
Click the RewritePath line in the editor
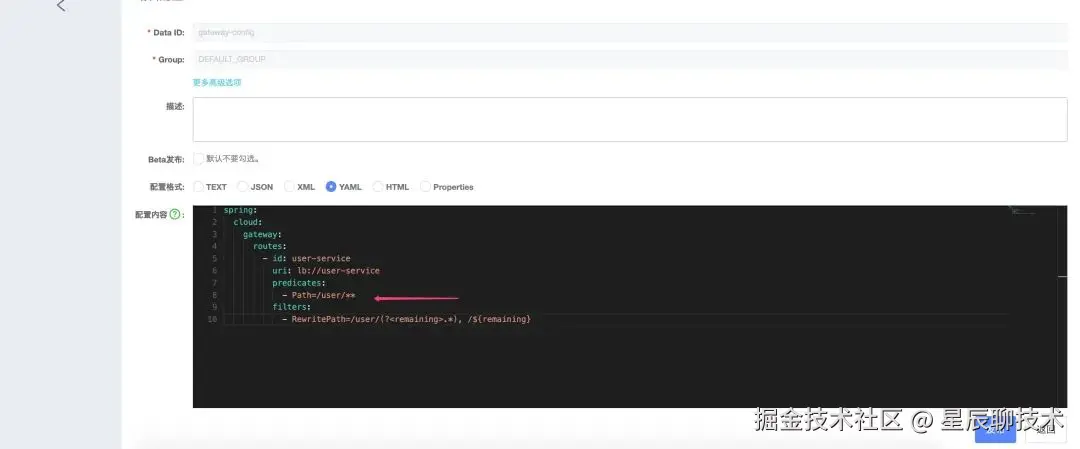[x=406, y=320]
